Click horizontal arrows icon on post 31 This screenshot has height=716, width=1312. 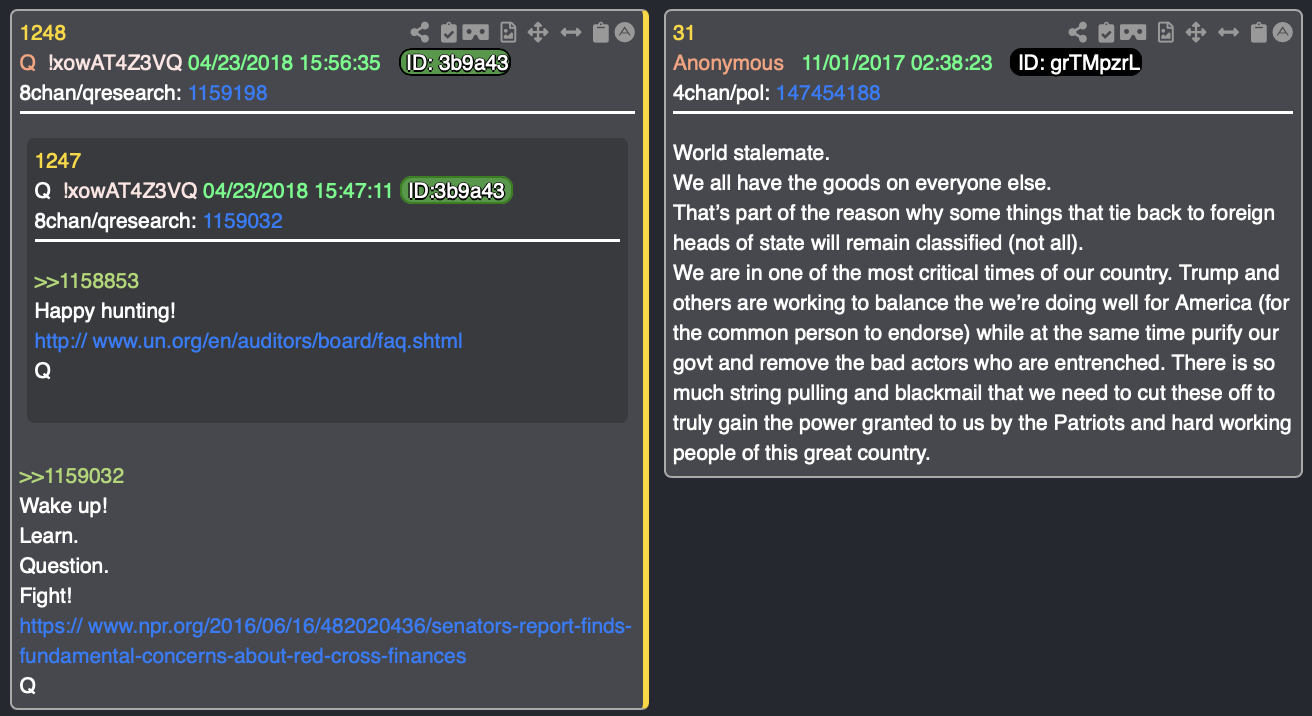[x=1230, y=32]
